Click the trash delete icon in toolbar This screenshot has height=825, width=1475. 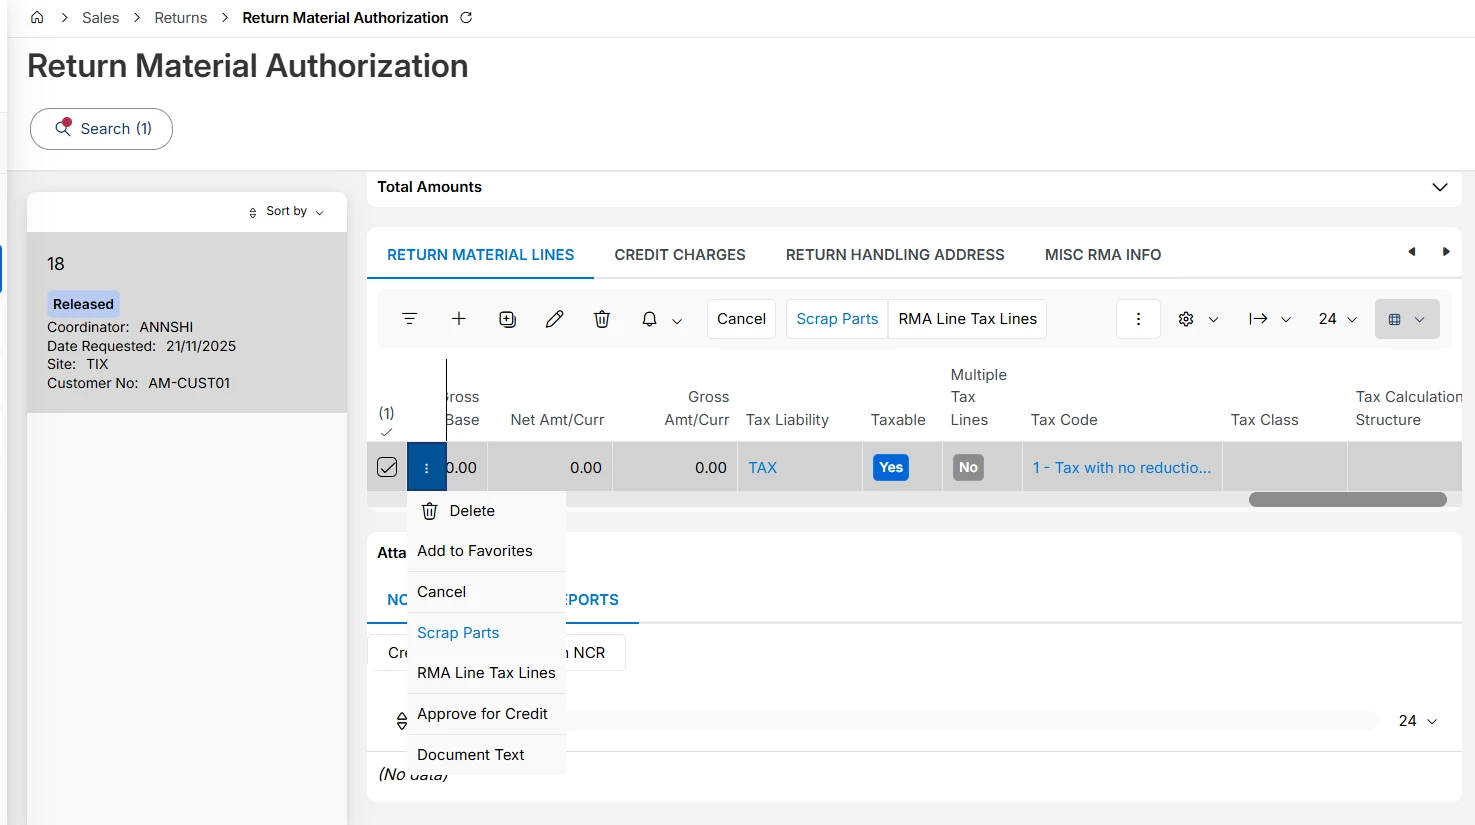[x=602, y=319]
